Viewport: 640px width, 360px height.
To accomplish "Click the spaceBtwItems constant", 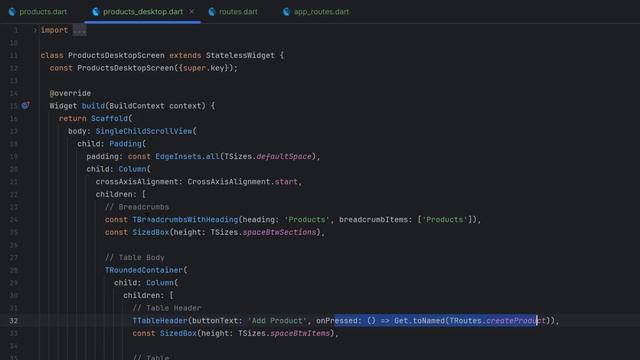I will click(300, 333).
